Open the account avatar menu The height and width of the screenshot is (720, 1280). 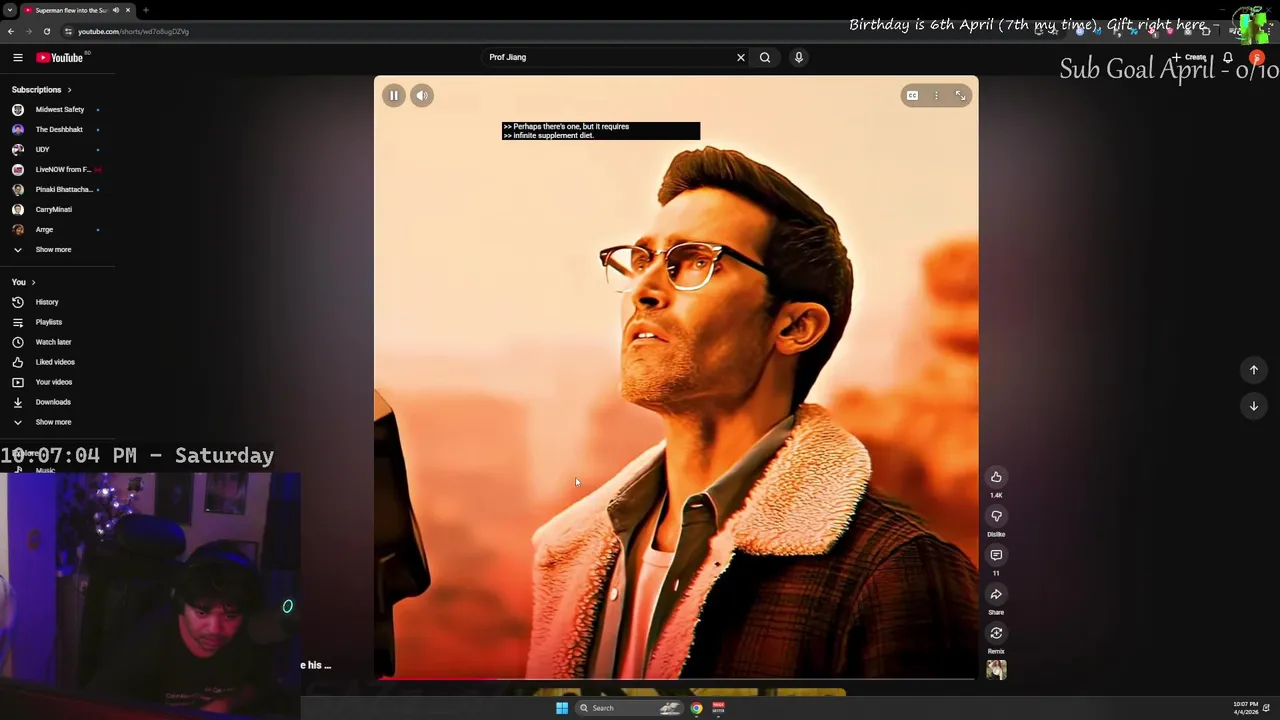1257,58
